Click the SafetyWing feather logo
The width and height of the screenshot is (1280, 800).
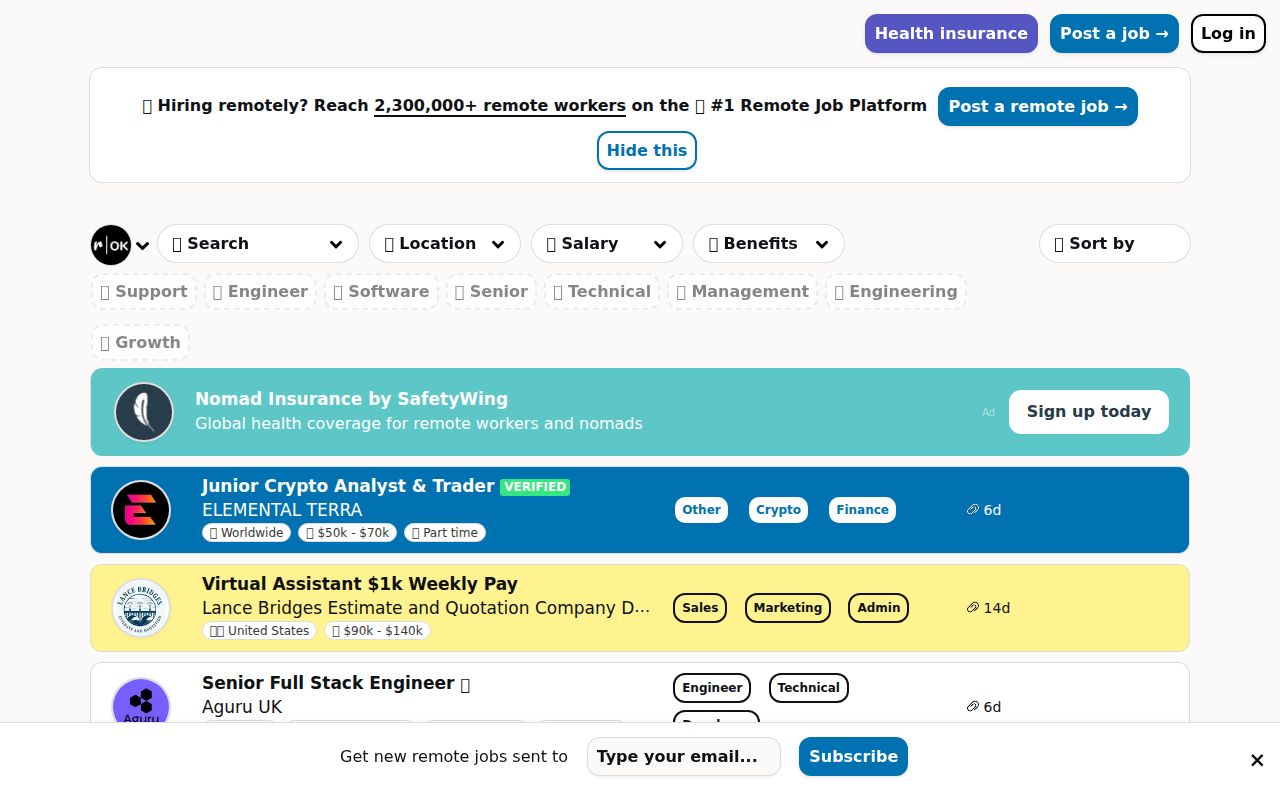tap(144, 411)
